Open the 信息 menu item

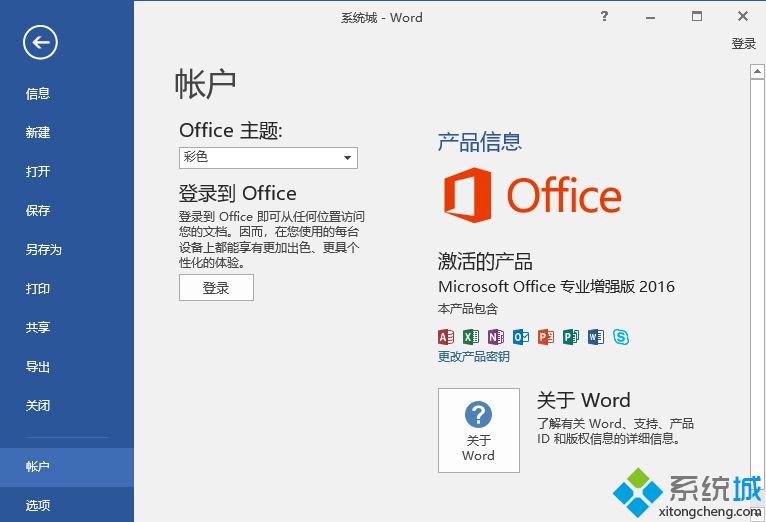pos(67,93)
